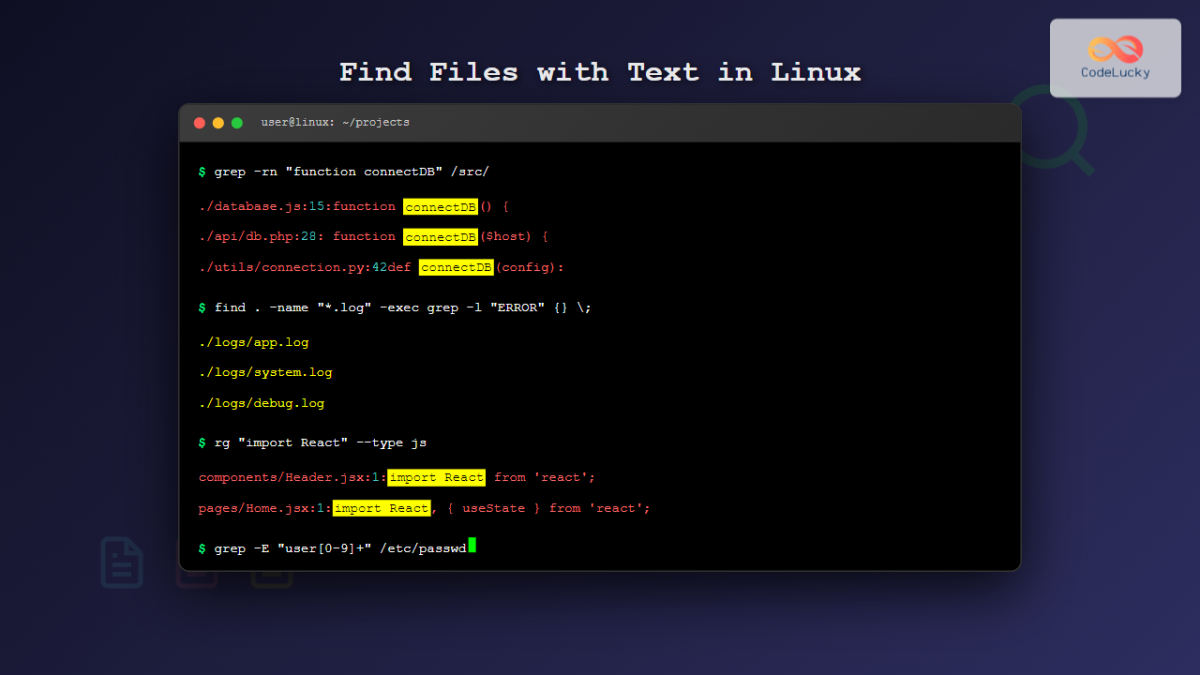The height and width of the screenshot is (675, 1200).
Task: Click the green dollar prompt before the grep -rn command
Action: click(201, 171)
